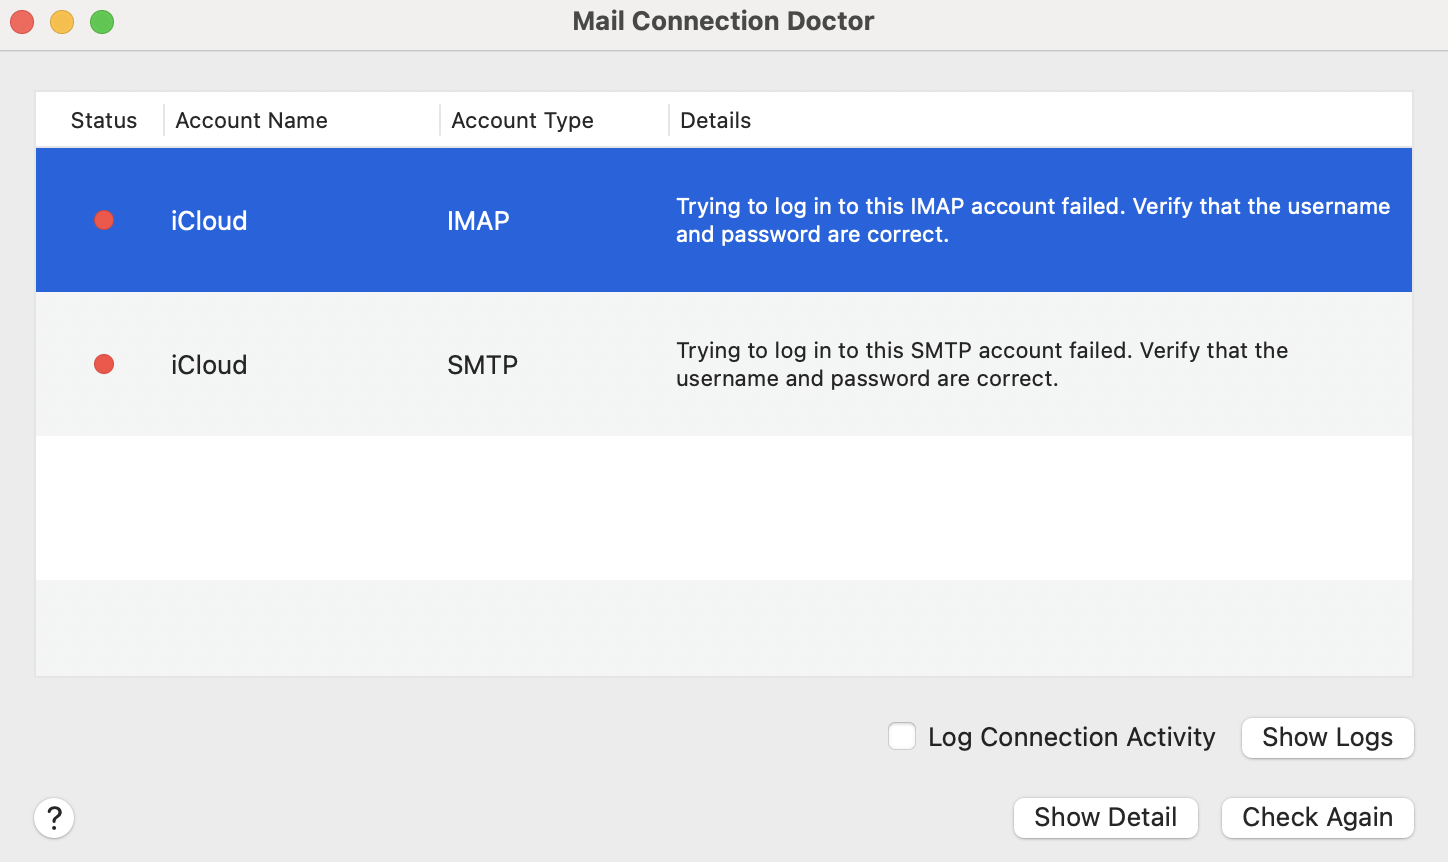Click the IMAP login failed details text

click(x=1032, y=220)
